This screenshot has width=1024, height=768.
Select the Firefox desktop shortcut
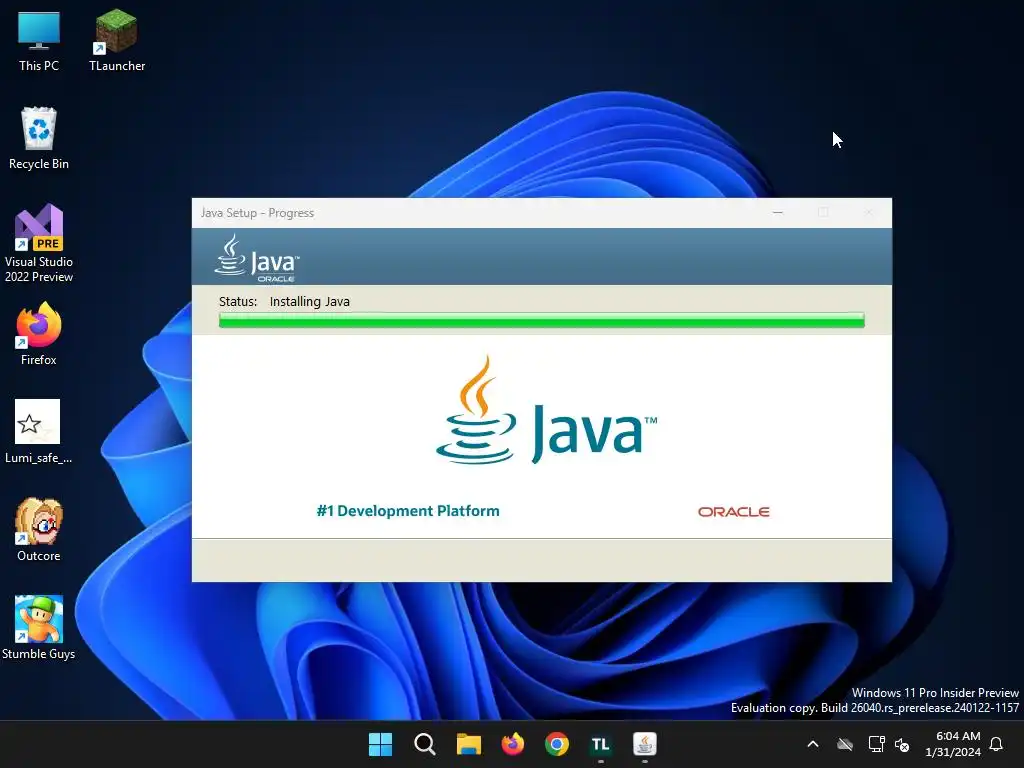pos(39,334)
